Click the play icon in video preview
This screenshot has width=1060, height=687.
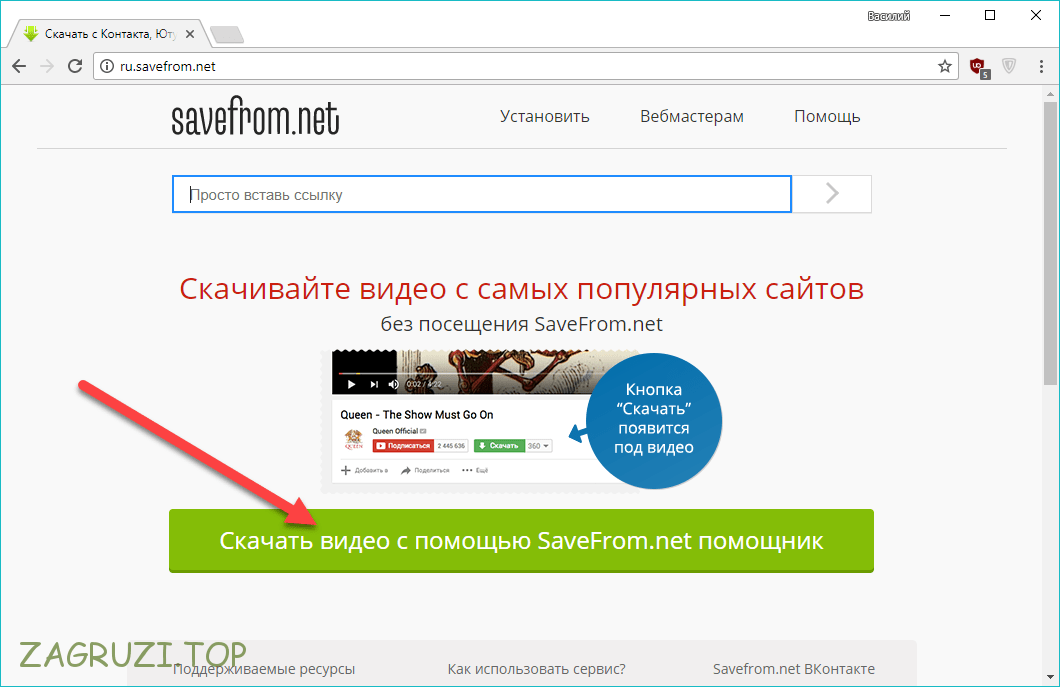coord(351,384)
